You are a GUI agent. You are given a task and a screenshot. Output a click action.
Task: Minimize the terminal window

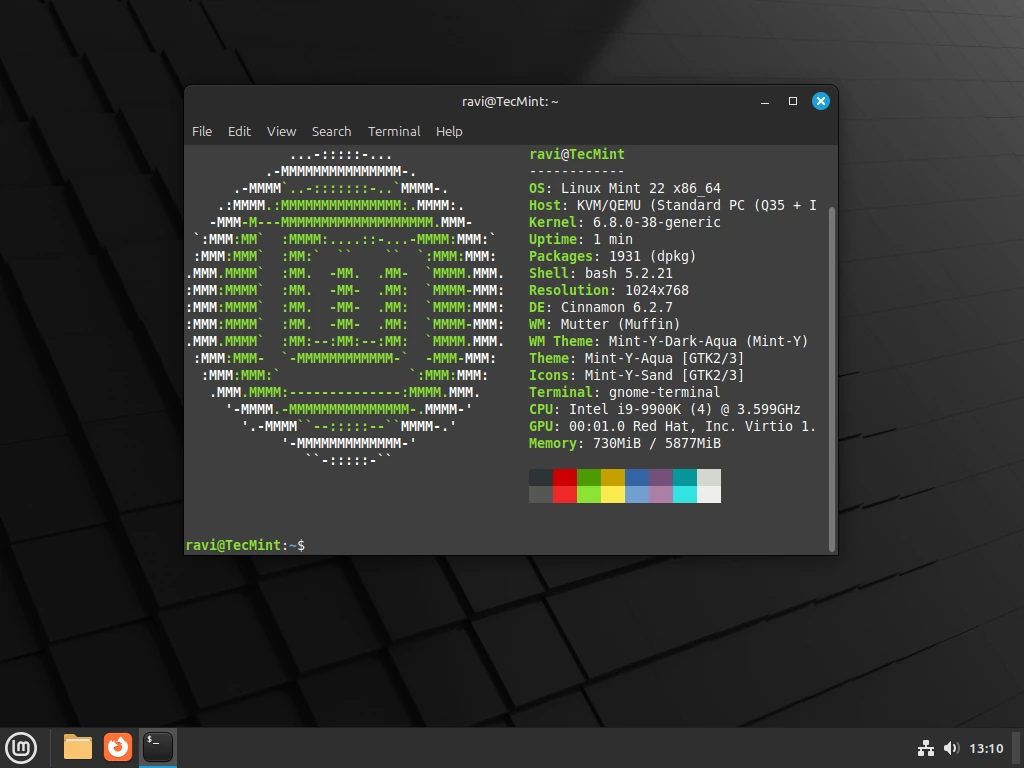pos(765,101)
